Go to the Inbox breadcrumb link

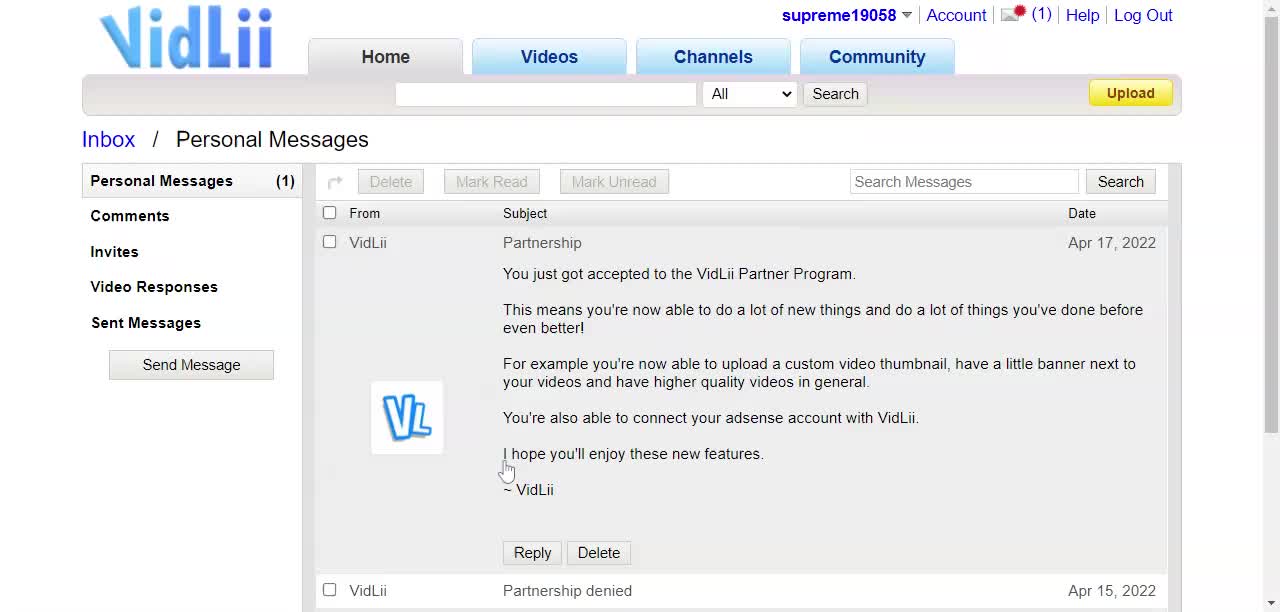pyautogui.click(x=108, y=139)
